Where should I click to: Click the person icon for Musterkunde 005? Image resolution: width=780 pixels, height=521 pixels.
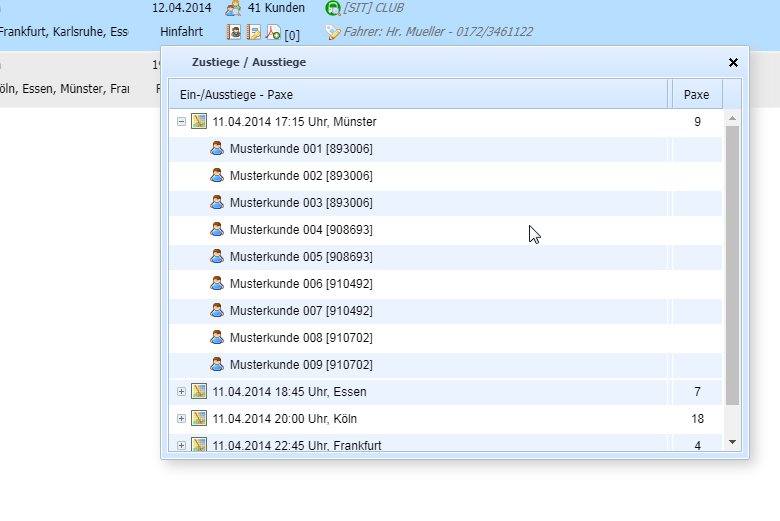point(217,257)
